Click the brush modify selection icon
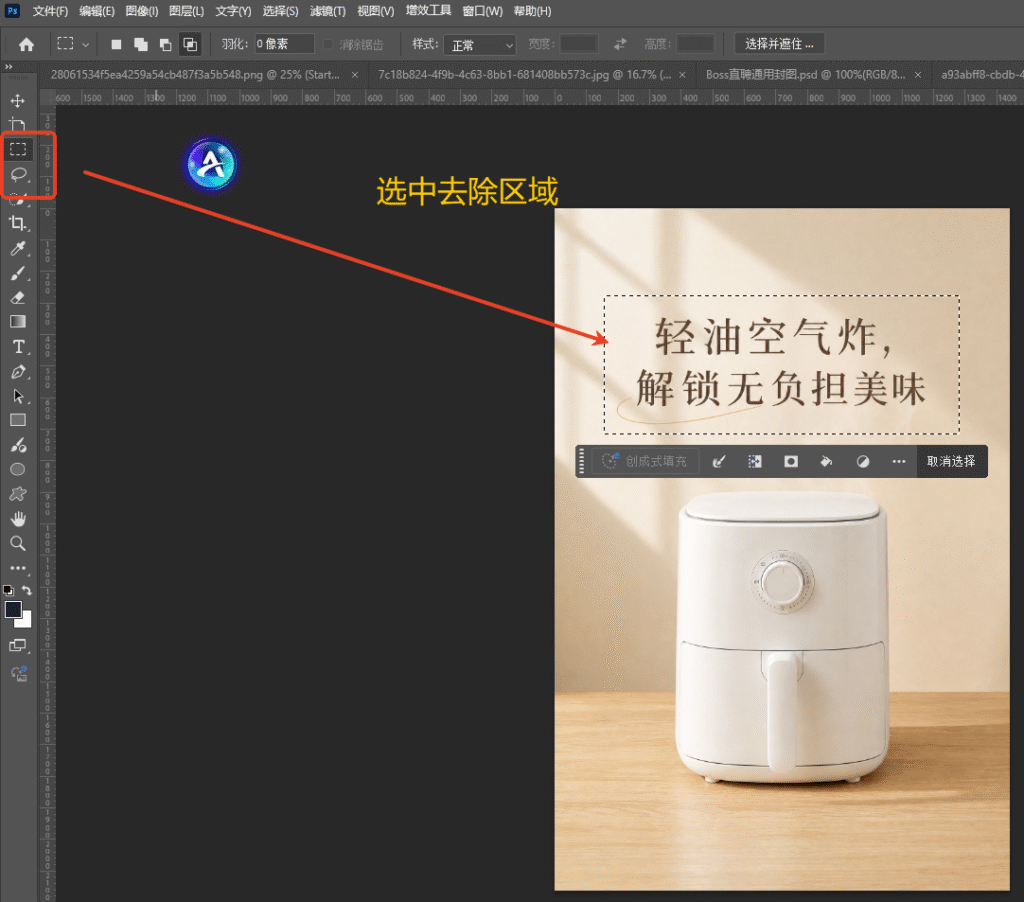 [719, 462]
